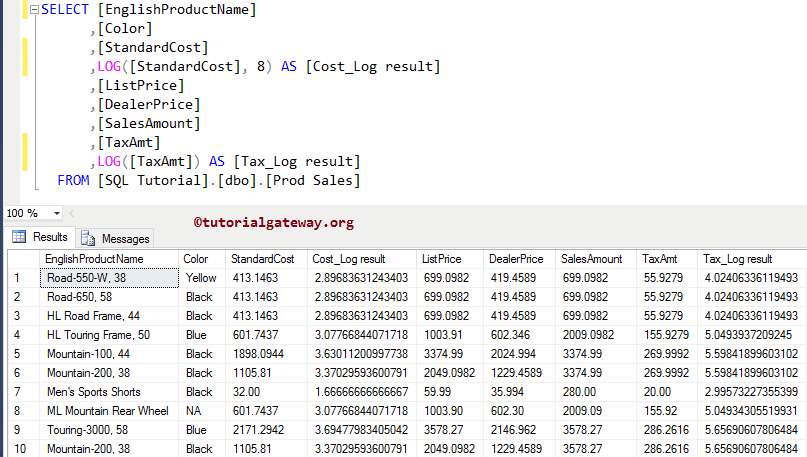Click the Messages tab icon

click(x=88, y=238)
